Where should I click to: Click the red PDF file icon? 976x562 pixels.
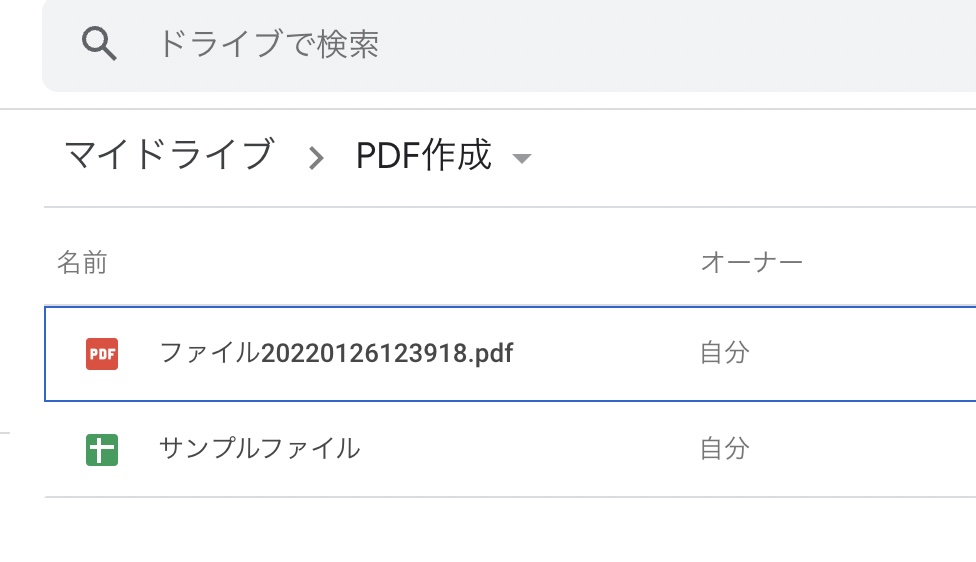coord(102,353)
